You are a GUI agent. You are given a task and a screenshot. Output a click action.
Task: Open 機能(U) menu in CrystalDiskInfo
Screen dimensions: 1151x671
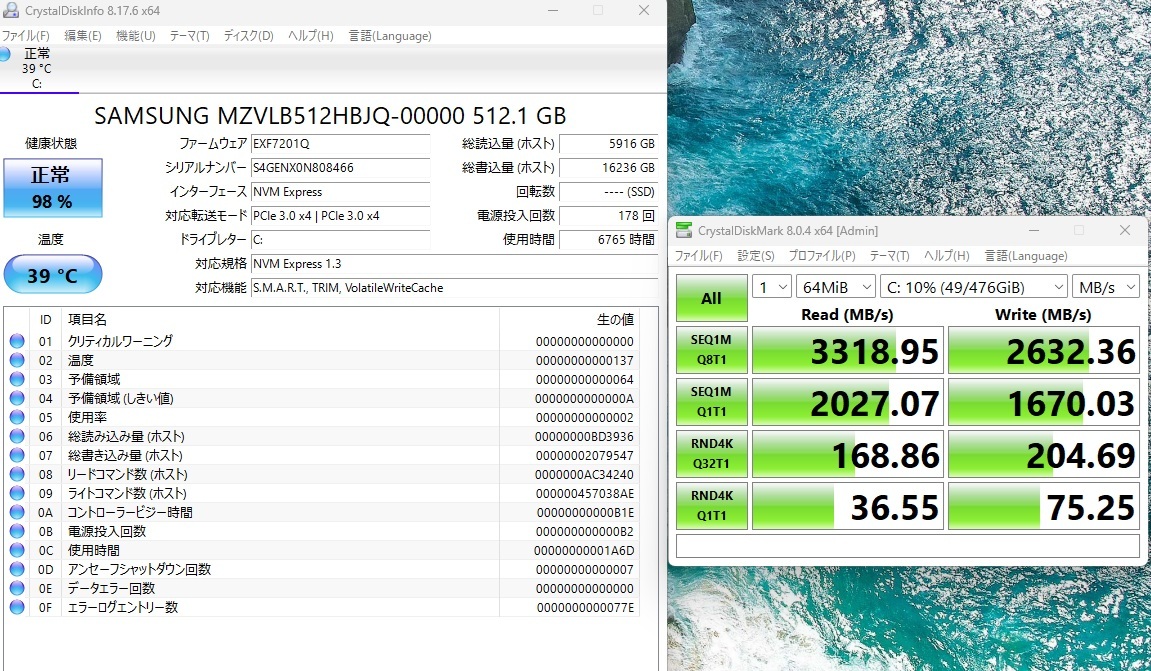pos(136,35)
